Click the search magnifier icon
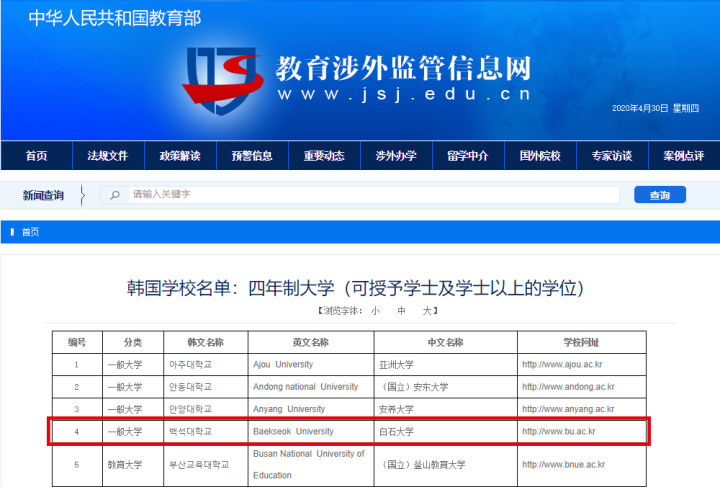This screenshot has width=720, height=487. 116,195
